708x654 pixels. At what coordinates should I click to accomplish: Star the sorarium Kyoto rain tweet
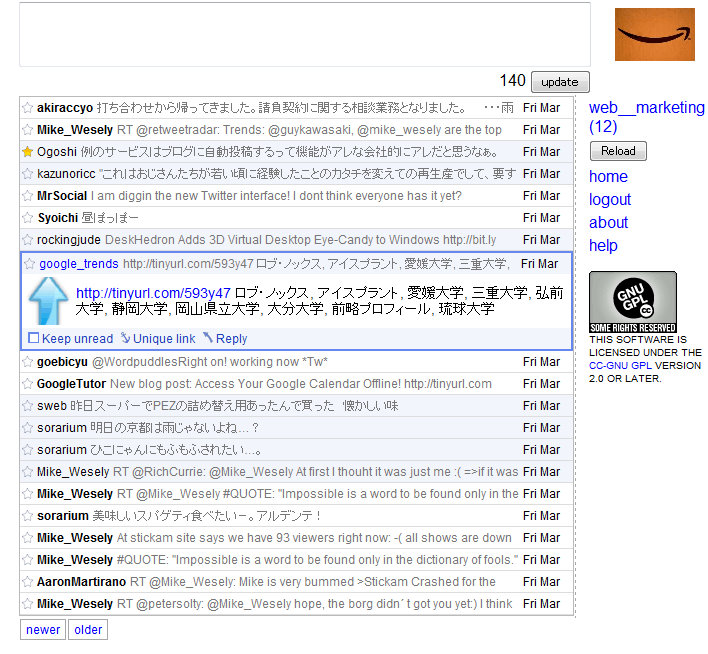pyautogui.click(x=28, y=428)
